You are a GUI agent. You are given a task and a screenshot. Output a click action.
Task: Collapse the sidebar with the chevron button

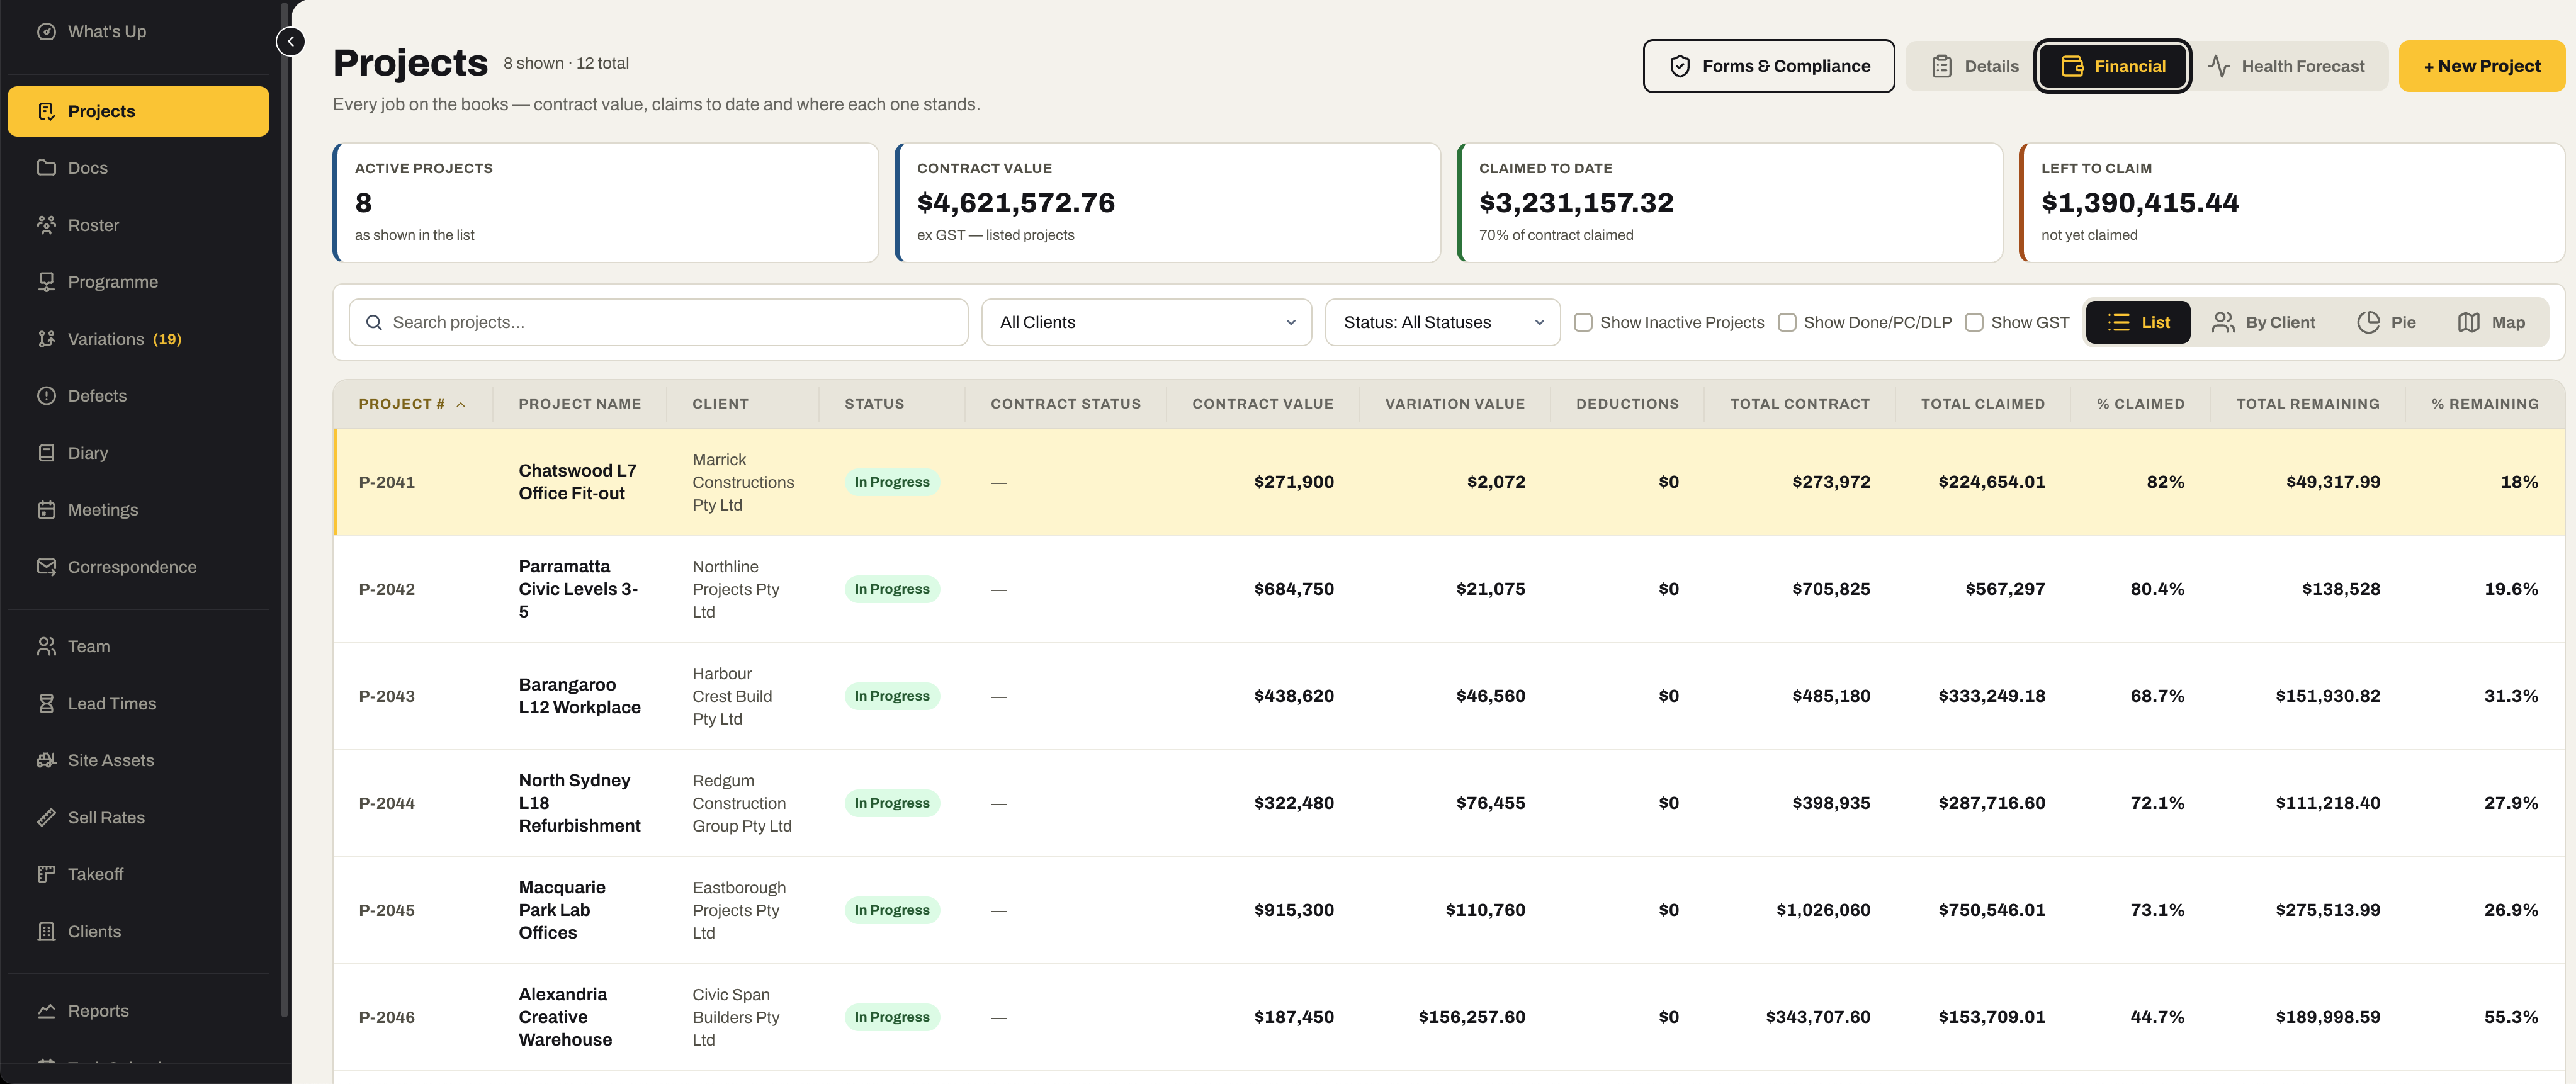click(x=290, y=41)
